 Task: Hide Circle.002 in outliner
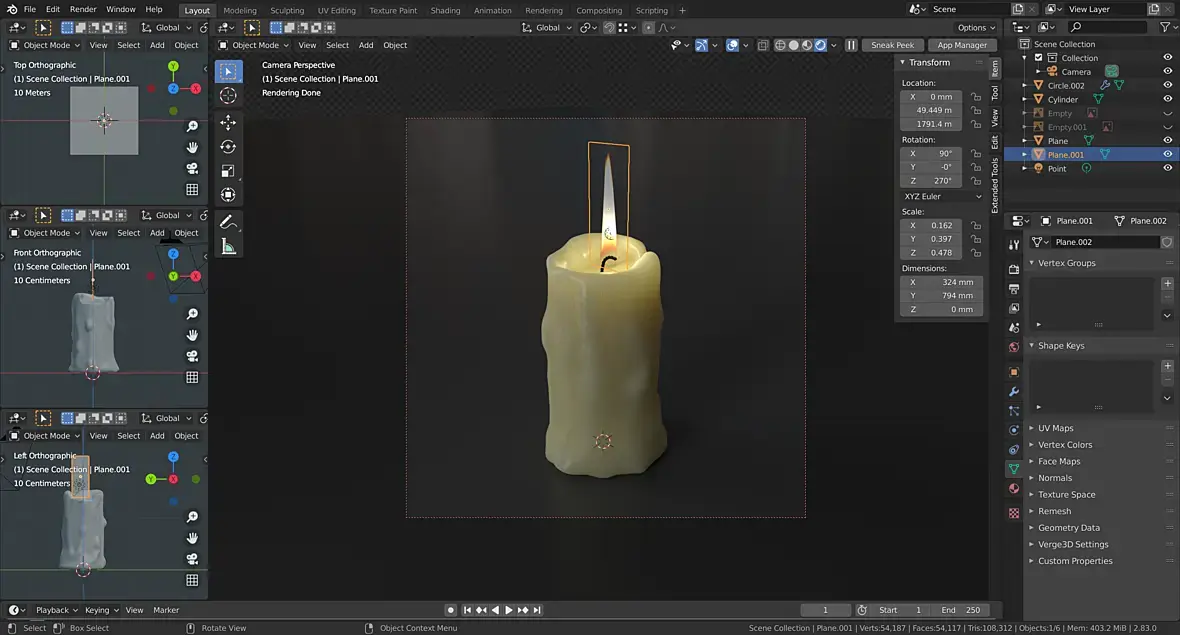[1167, 85]
